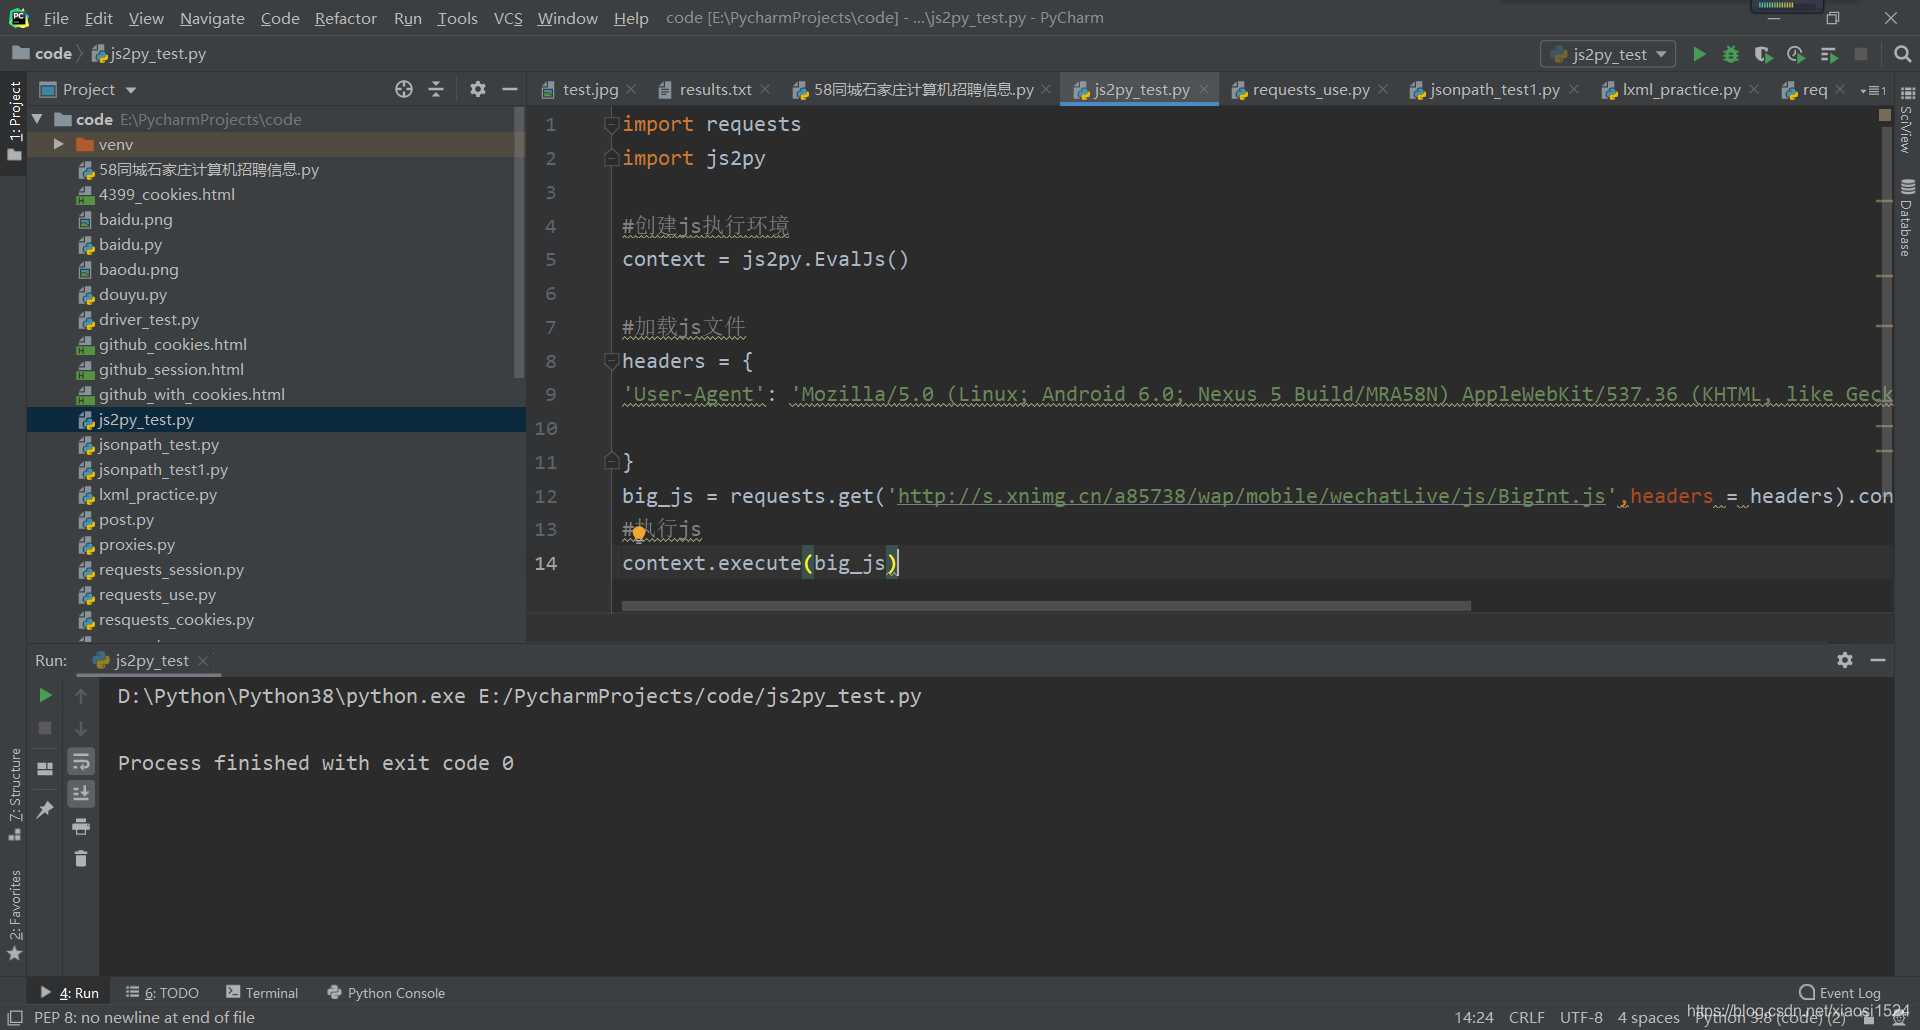This screenshot has width=1920, height=1030.
Task: Open the VCS menu
Action: click(x=508, y=18)
